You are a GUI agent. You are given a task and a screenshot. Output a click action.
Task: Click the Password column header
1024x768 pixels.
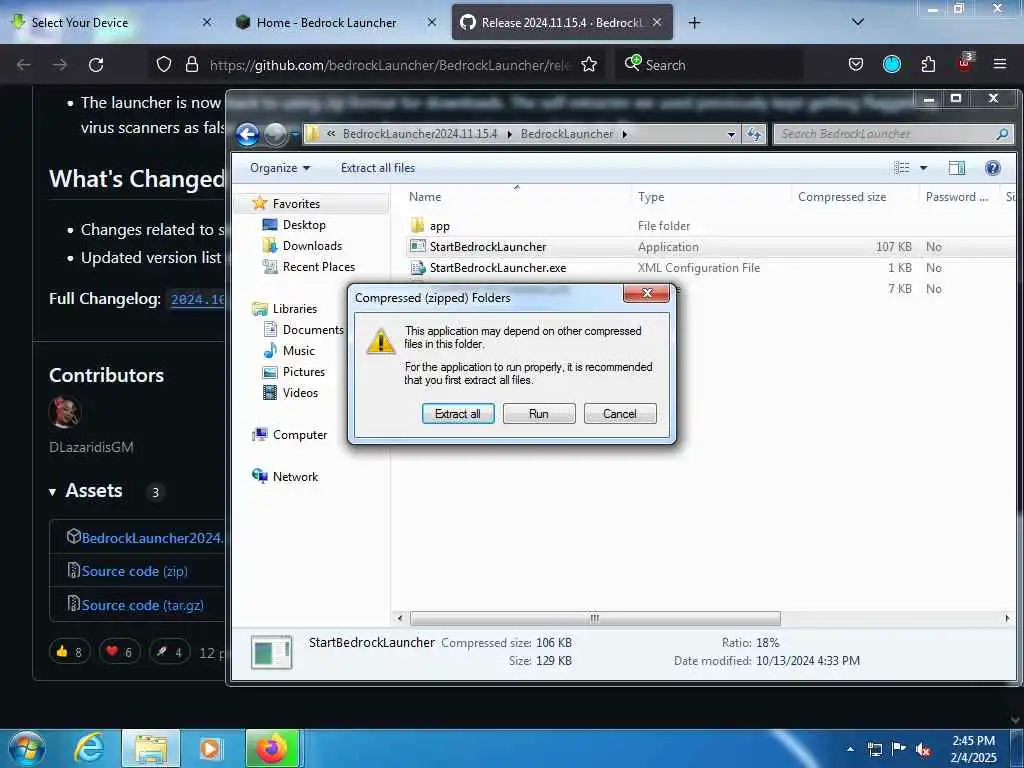pyautogui.click(x=957, y=197)
